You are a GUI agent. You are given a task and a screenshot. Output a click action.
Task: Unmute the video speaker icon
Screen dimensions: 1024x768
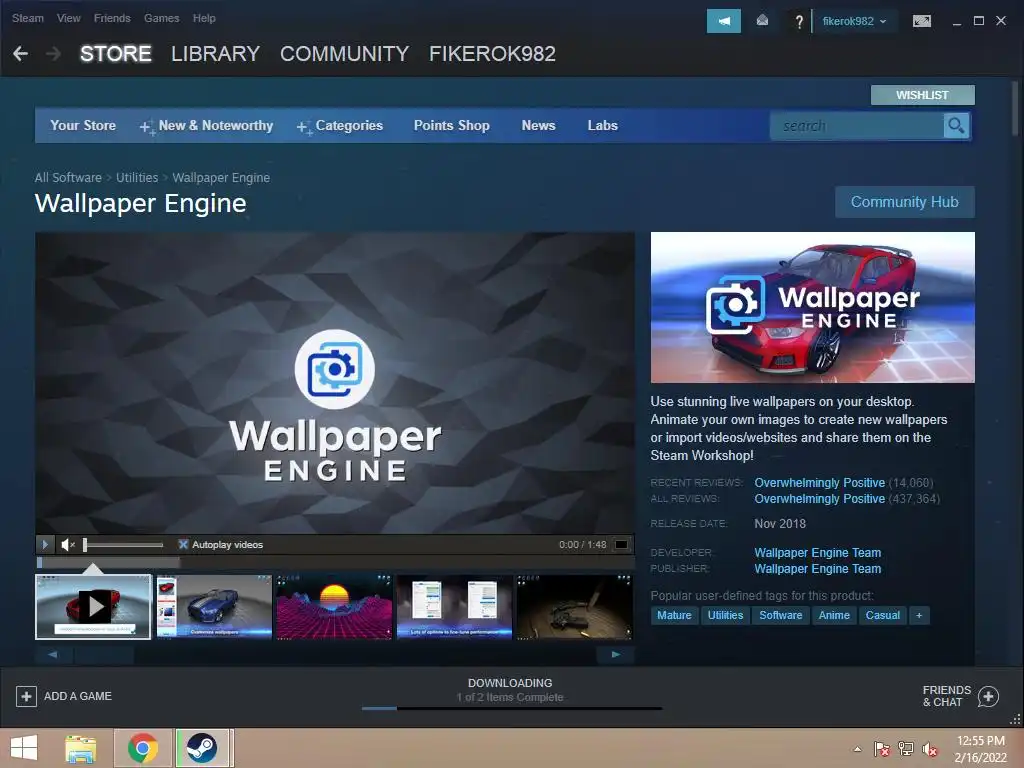coord(68,544)
